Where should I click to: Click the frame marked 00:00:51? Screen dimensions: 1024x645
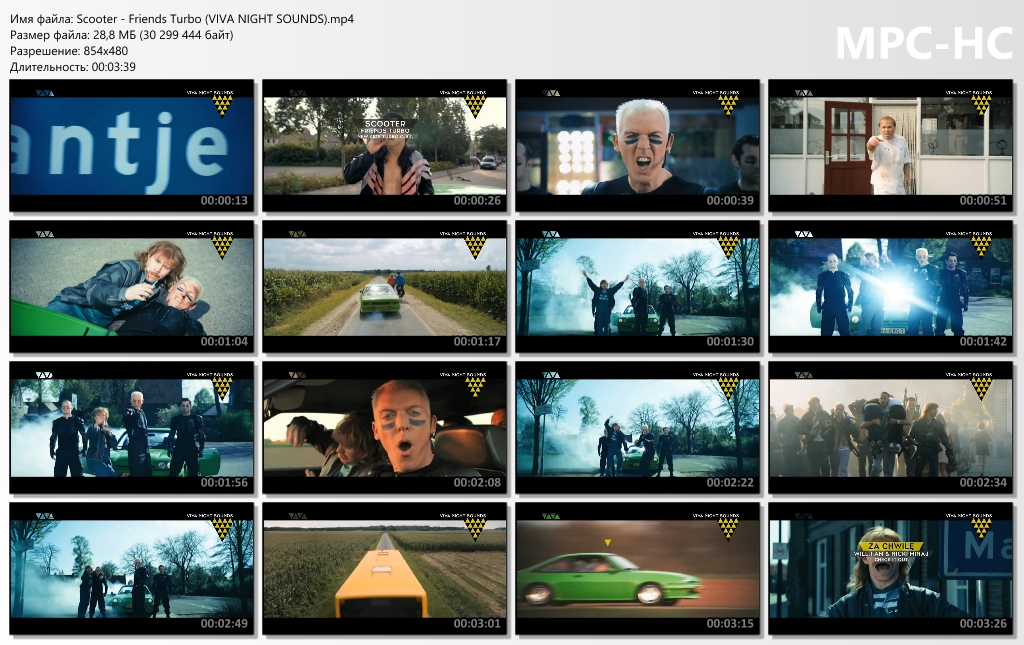pyautogui.click(x=891, y=146)
